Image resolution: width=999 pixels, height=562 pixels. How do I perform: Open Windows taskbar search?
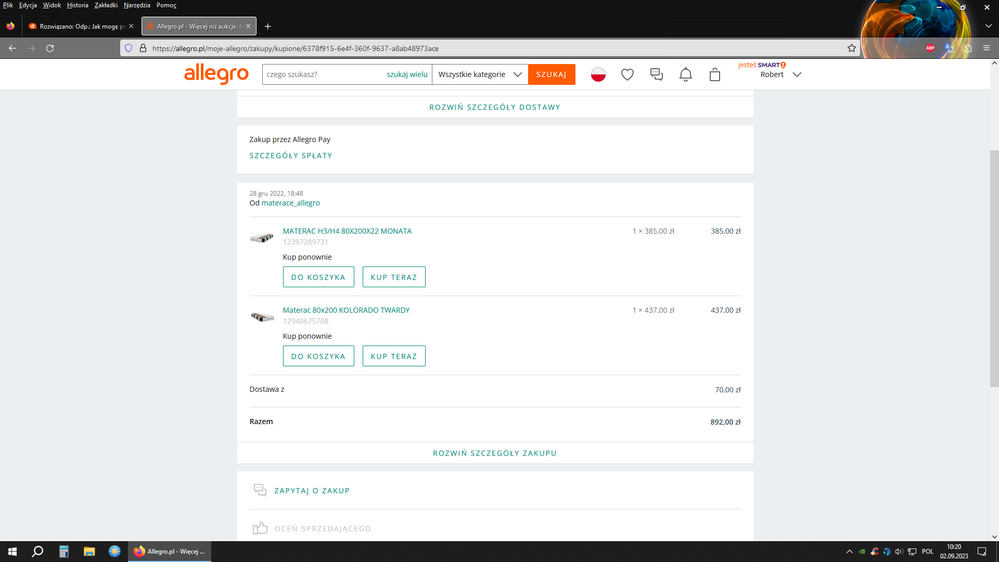[x=38, y=551]
